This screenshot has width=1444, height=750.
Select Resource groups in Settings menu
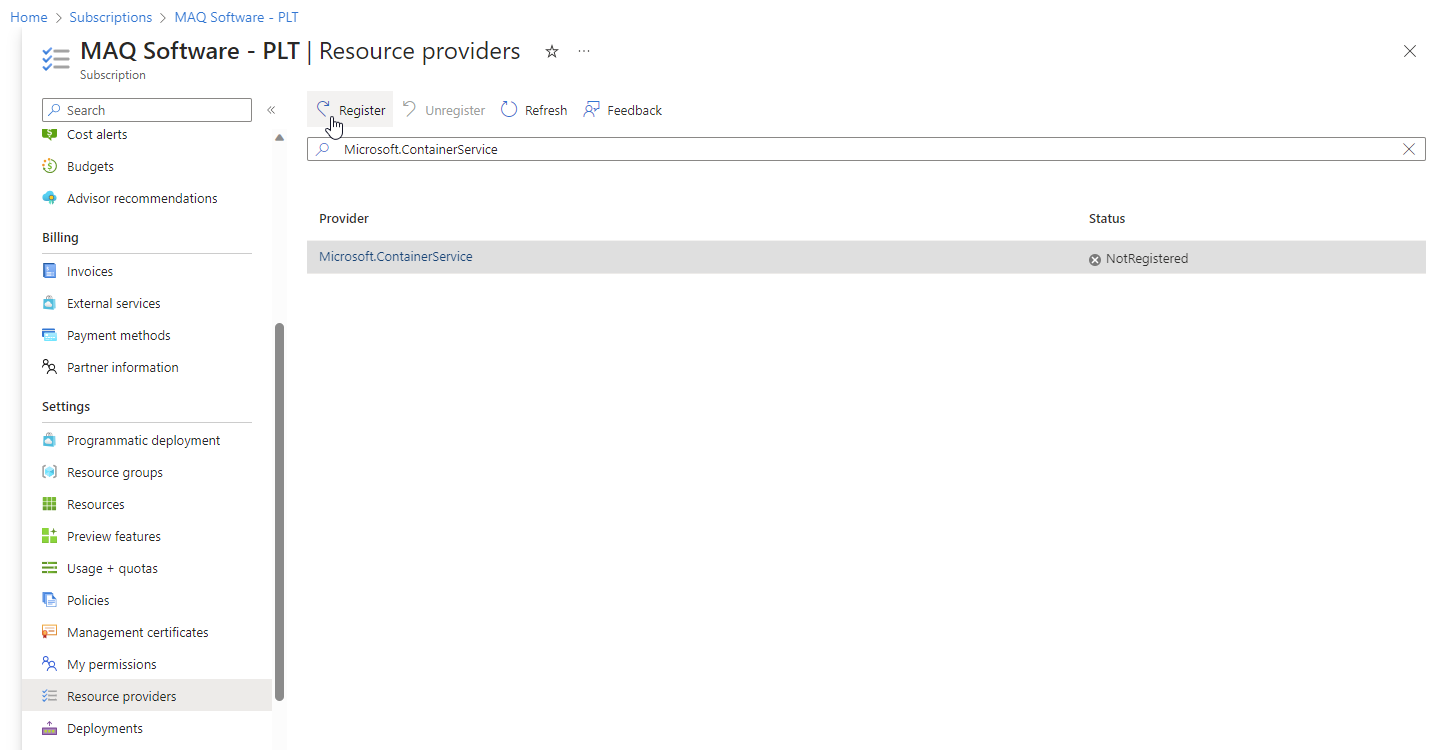click(x=114, y=473)
